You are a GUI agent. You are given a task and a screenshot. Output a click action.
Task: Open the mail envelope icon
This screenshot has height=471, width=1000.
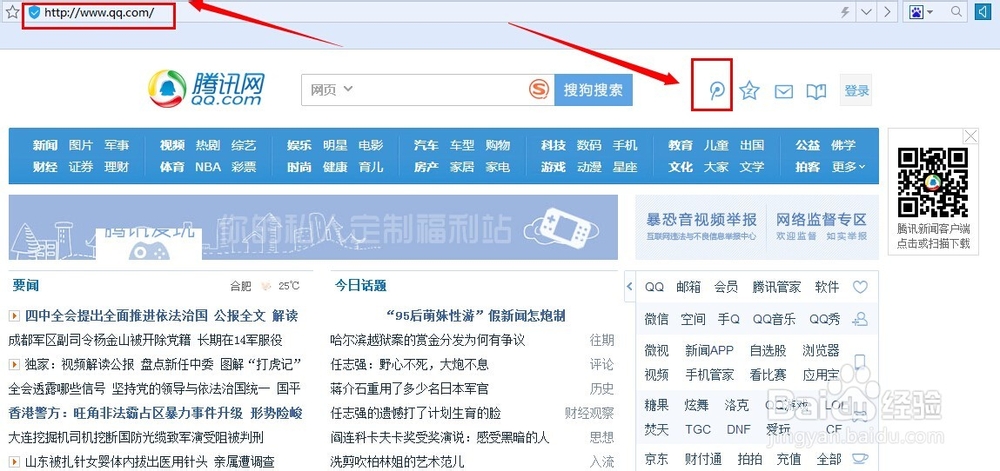coord(784,92)
